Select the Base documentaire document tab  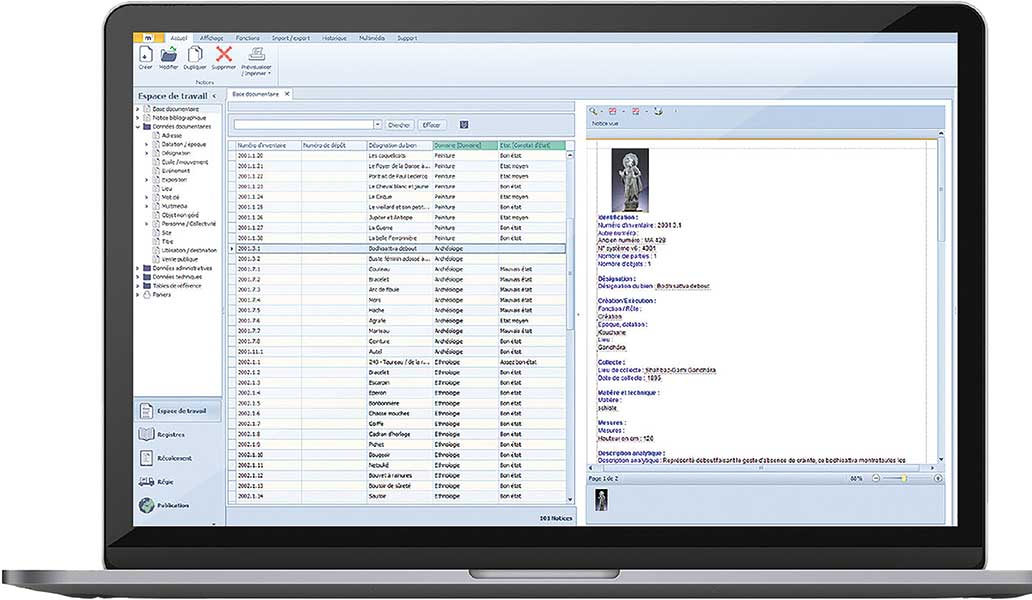(x=255, y=94)
